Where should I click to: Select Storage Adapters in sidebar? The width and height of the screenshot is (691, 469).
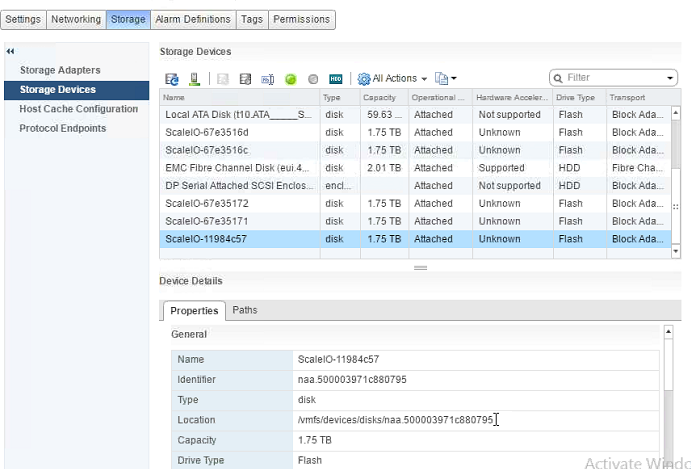(x=59, y=70)
